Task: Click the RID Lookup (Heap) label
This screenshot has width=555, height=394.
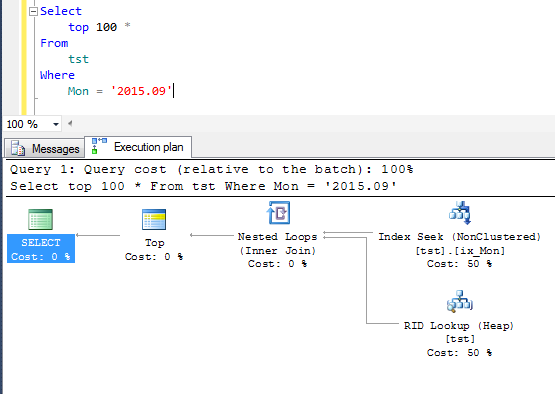Action: [459, 326]
